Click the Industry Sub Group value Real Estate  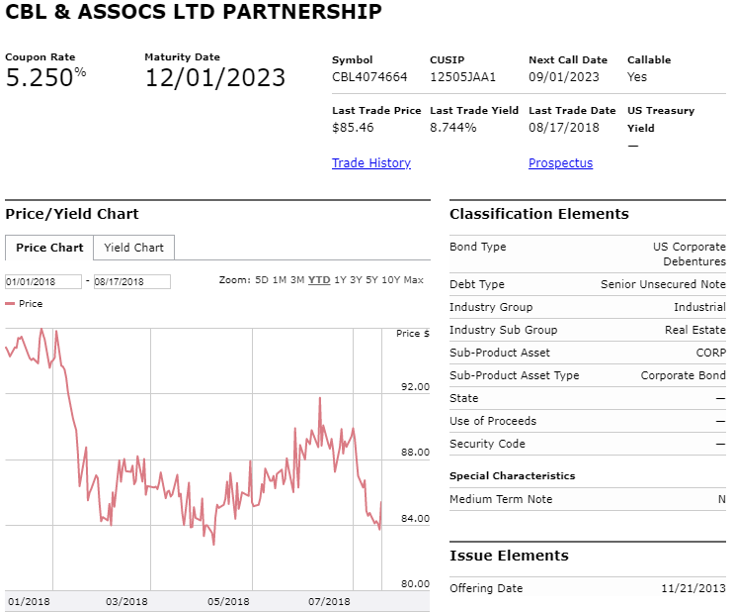tap(695, 330)
